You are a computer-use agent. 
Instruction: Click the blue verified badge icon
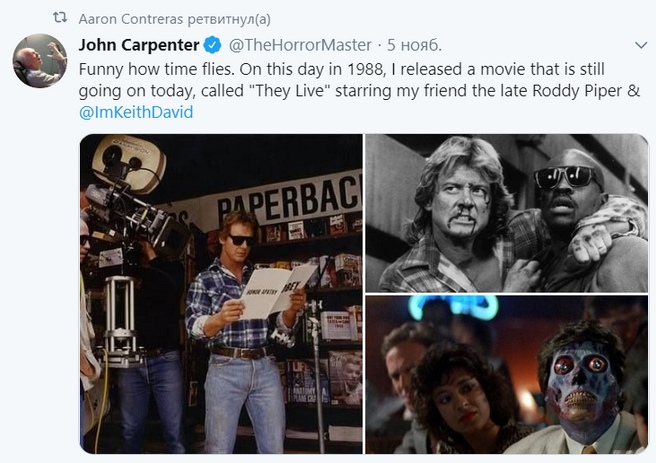[212, 45]
